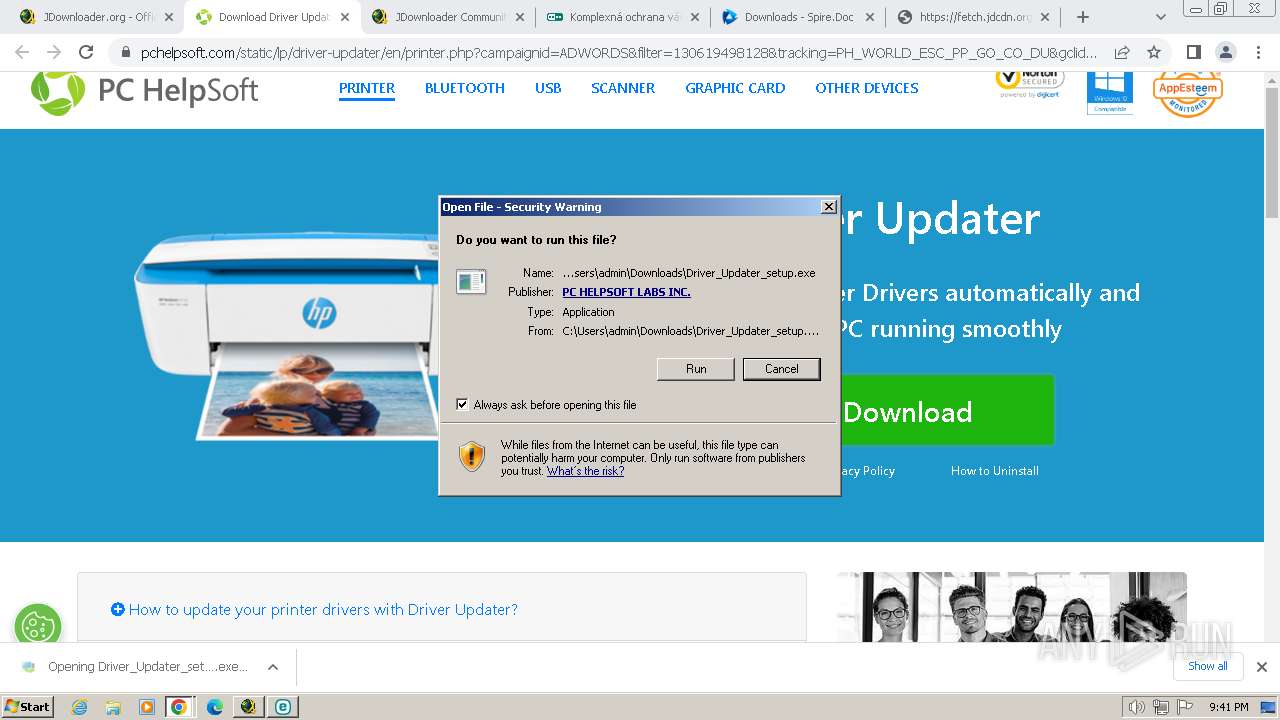Viewport: 1280px width, 720px height.
Task: Click Run in the Security Warning dialog
Action: (x=696, y=369)
